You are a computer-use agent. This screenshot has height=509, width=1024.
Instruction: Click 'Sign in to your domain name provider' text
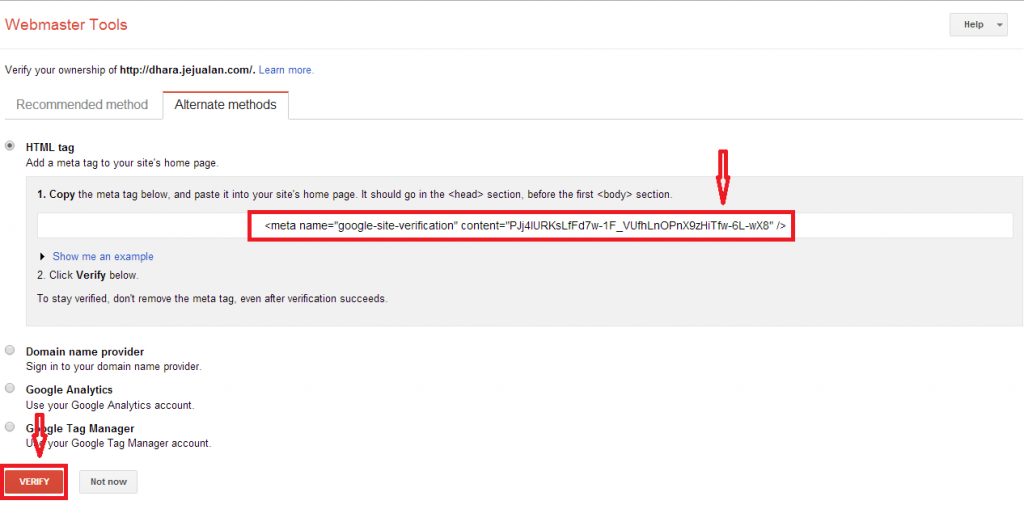click(x=114, y=367)
